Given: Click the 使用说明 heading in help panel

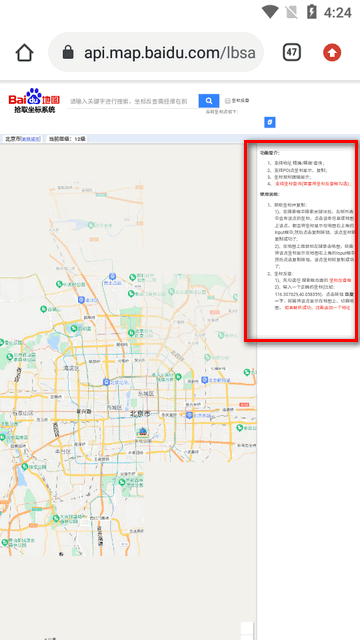Looking at the screenshot, I should click(x=270, y=194).
